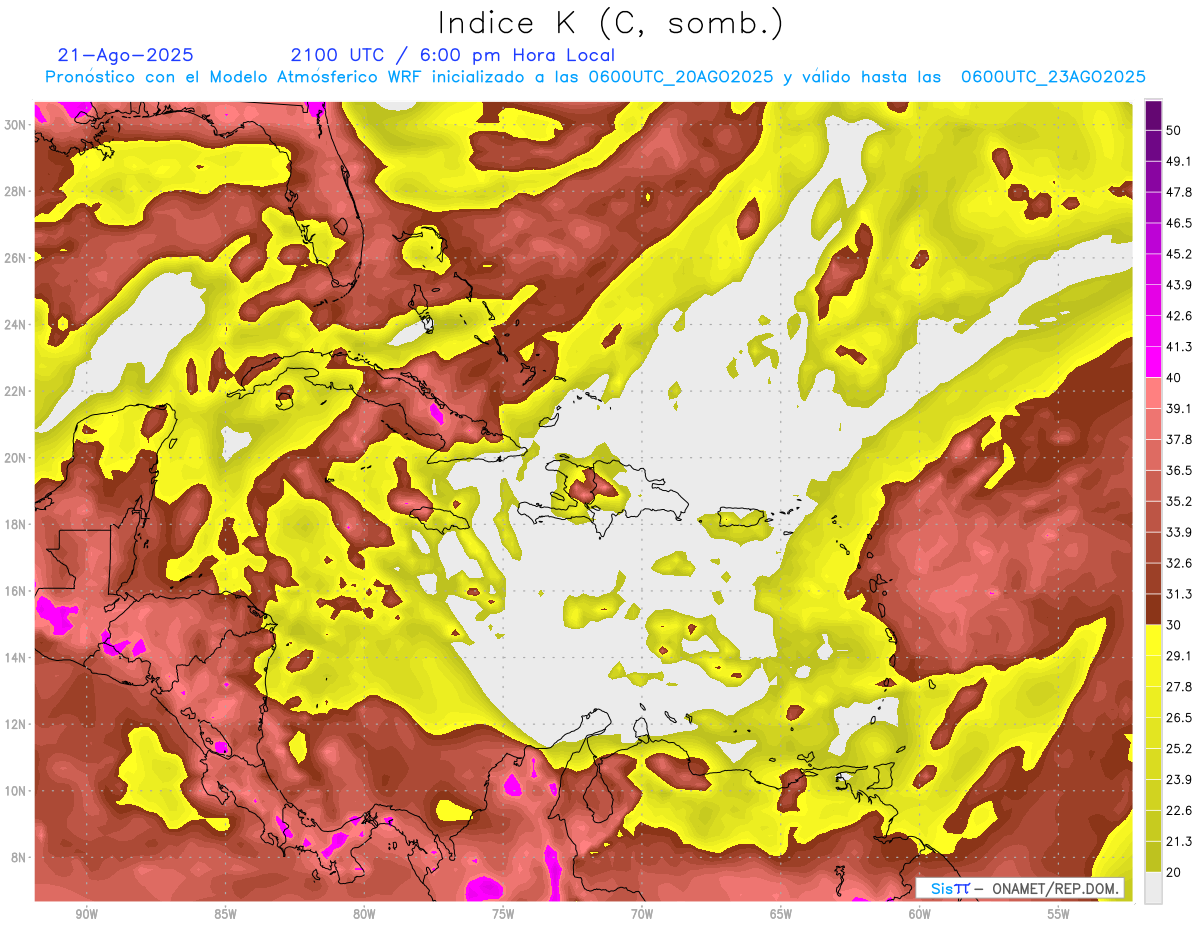Click the colorbar value 21.3
The height and width of the screenshot is (927, 1200).
1178,842
